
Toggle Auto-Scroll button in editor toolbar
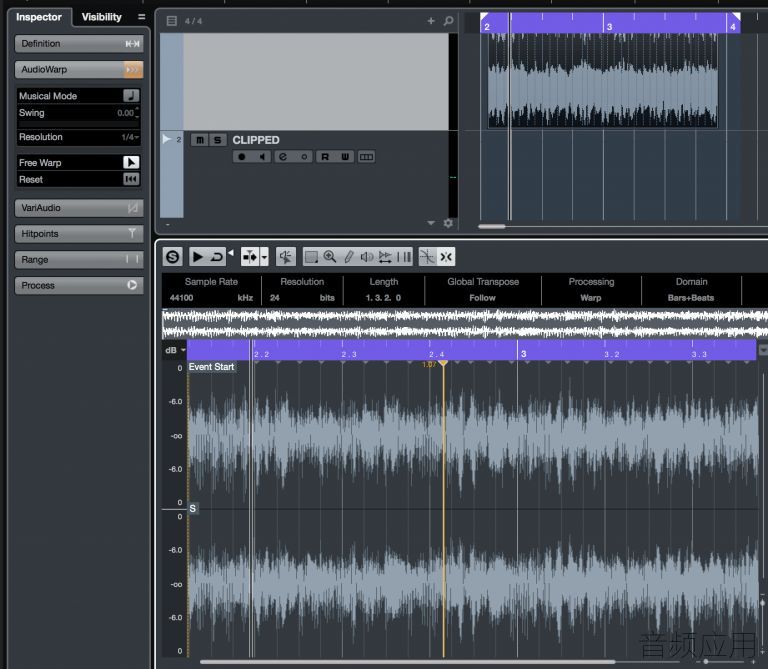(x=250, y=257)
